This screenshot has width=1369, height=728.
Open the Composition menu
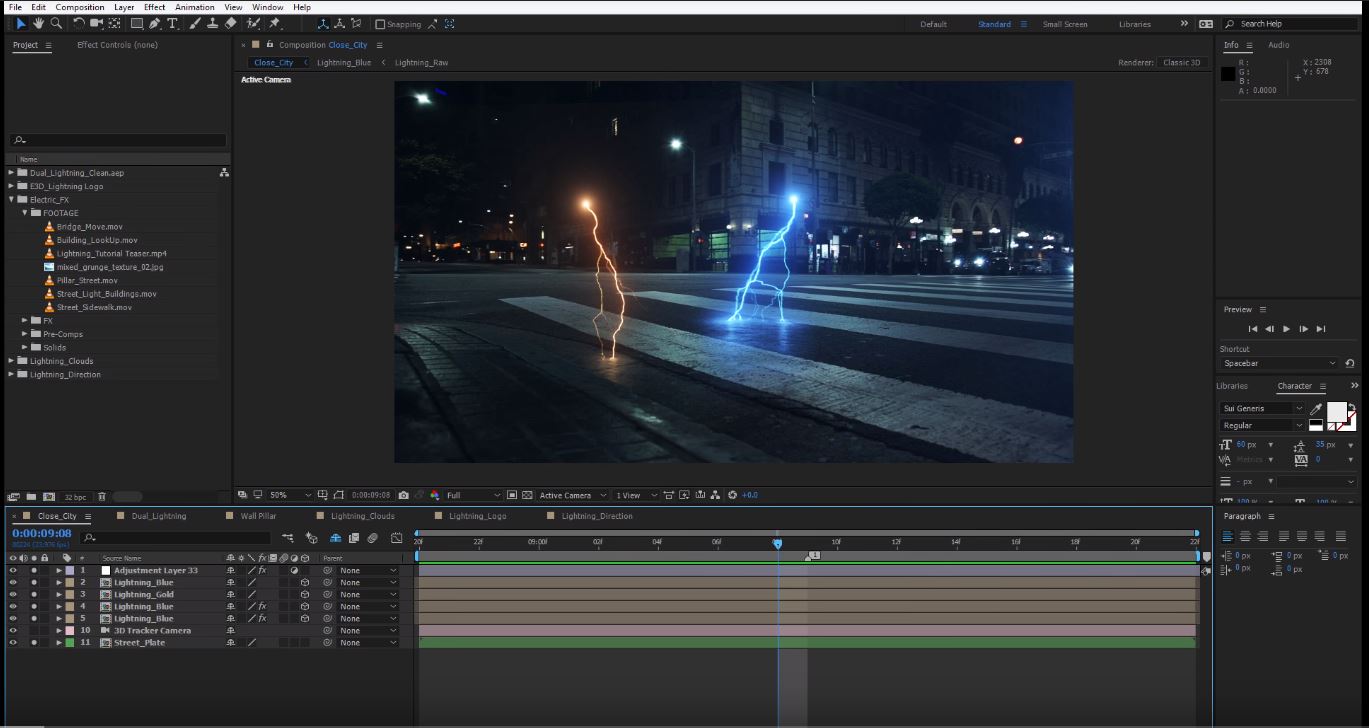[79, 6]
